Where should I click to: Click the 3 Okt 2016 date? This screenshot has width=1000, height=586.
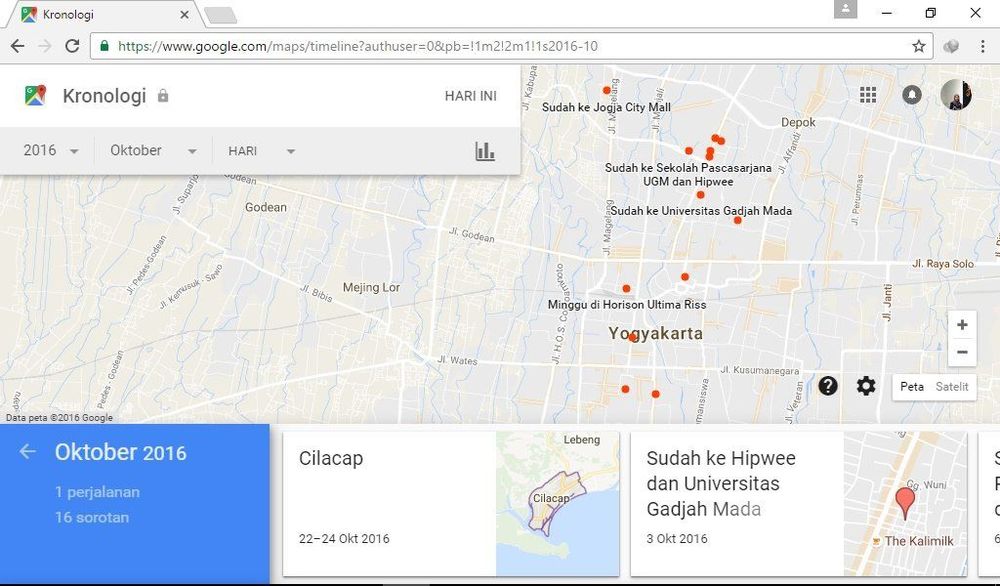point(677,539)
